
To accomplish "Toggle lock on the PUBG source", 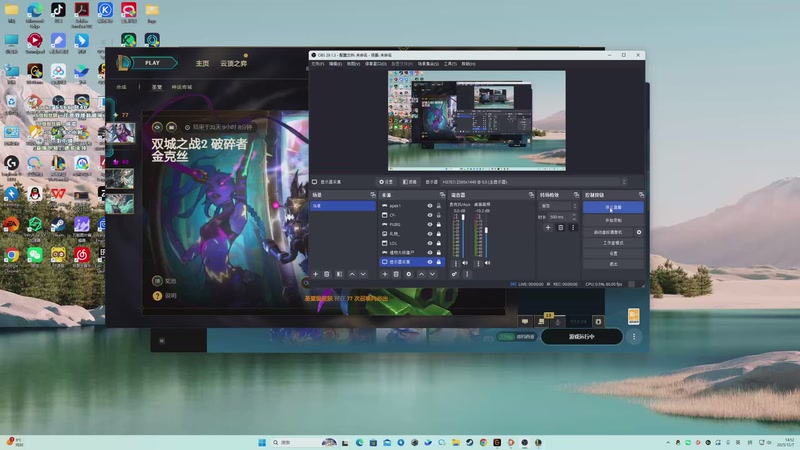I will [x=438, y=224].
